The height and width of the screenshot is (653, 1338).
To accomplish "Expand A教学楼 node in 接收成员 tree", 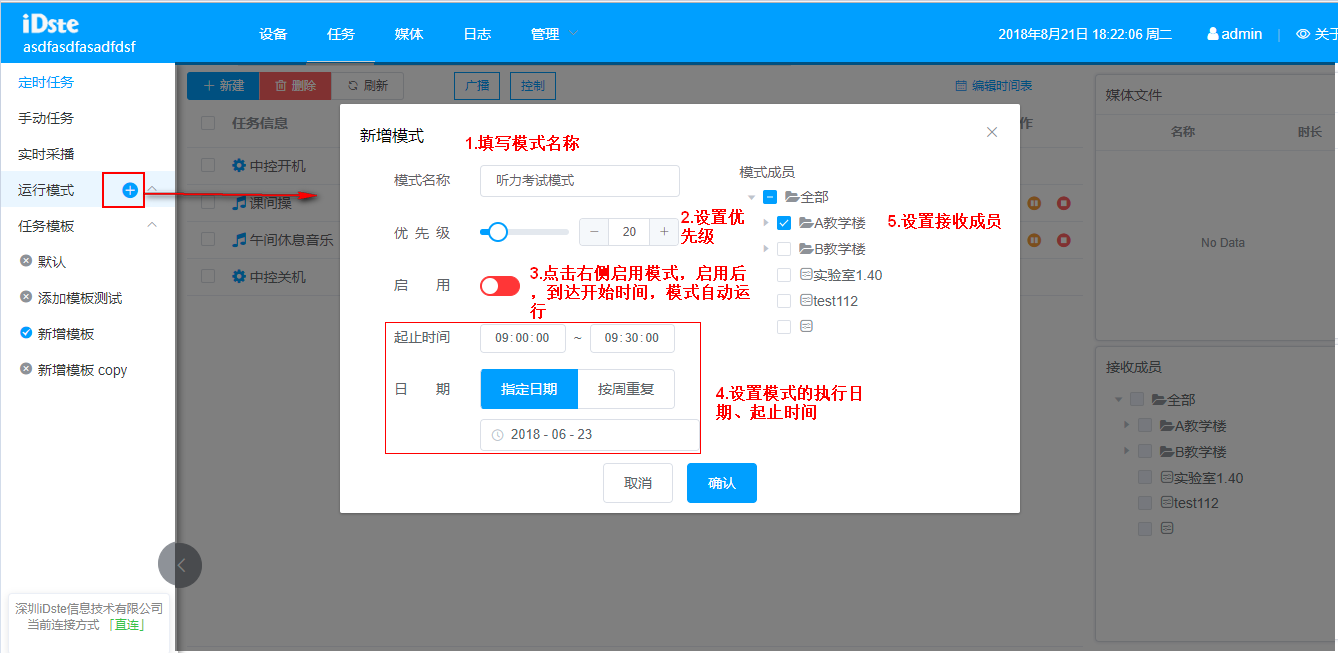I will (x=1128, y=426).
